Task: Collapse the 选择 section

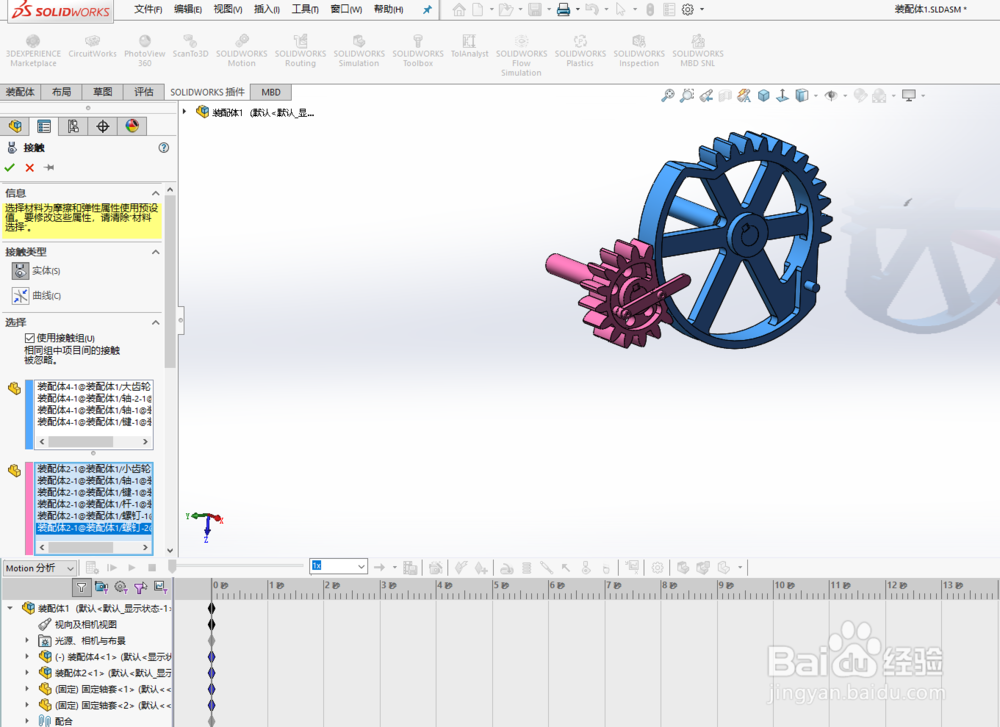Action: coord(155,323)
